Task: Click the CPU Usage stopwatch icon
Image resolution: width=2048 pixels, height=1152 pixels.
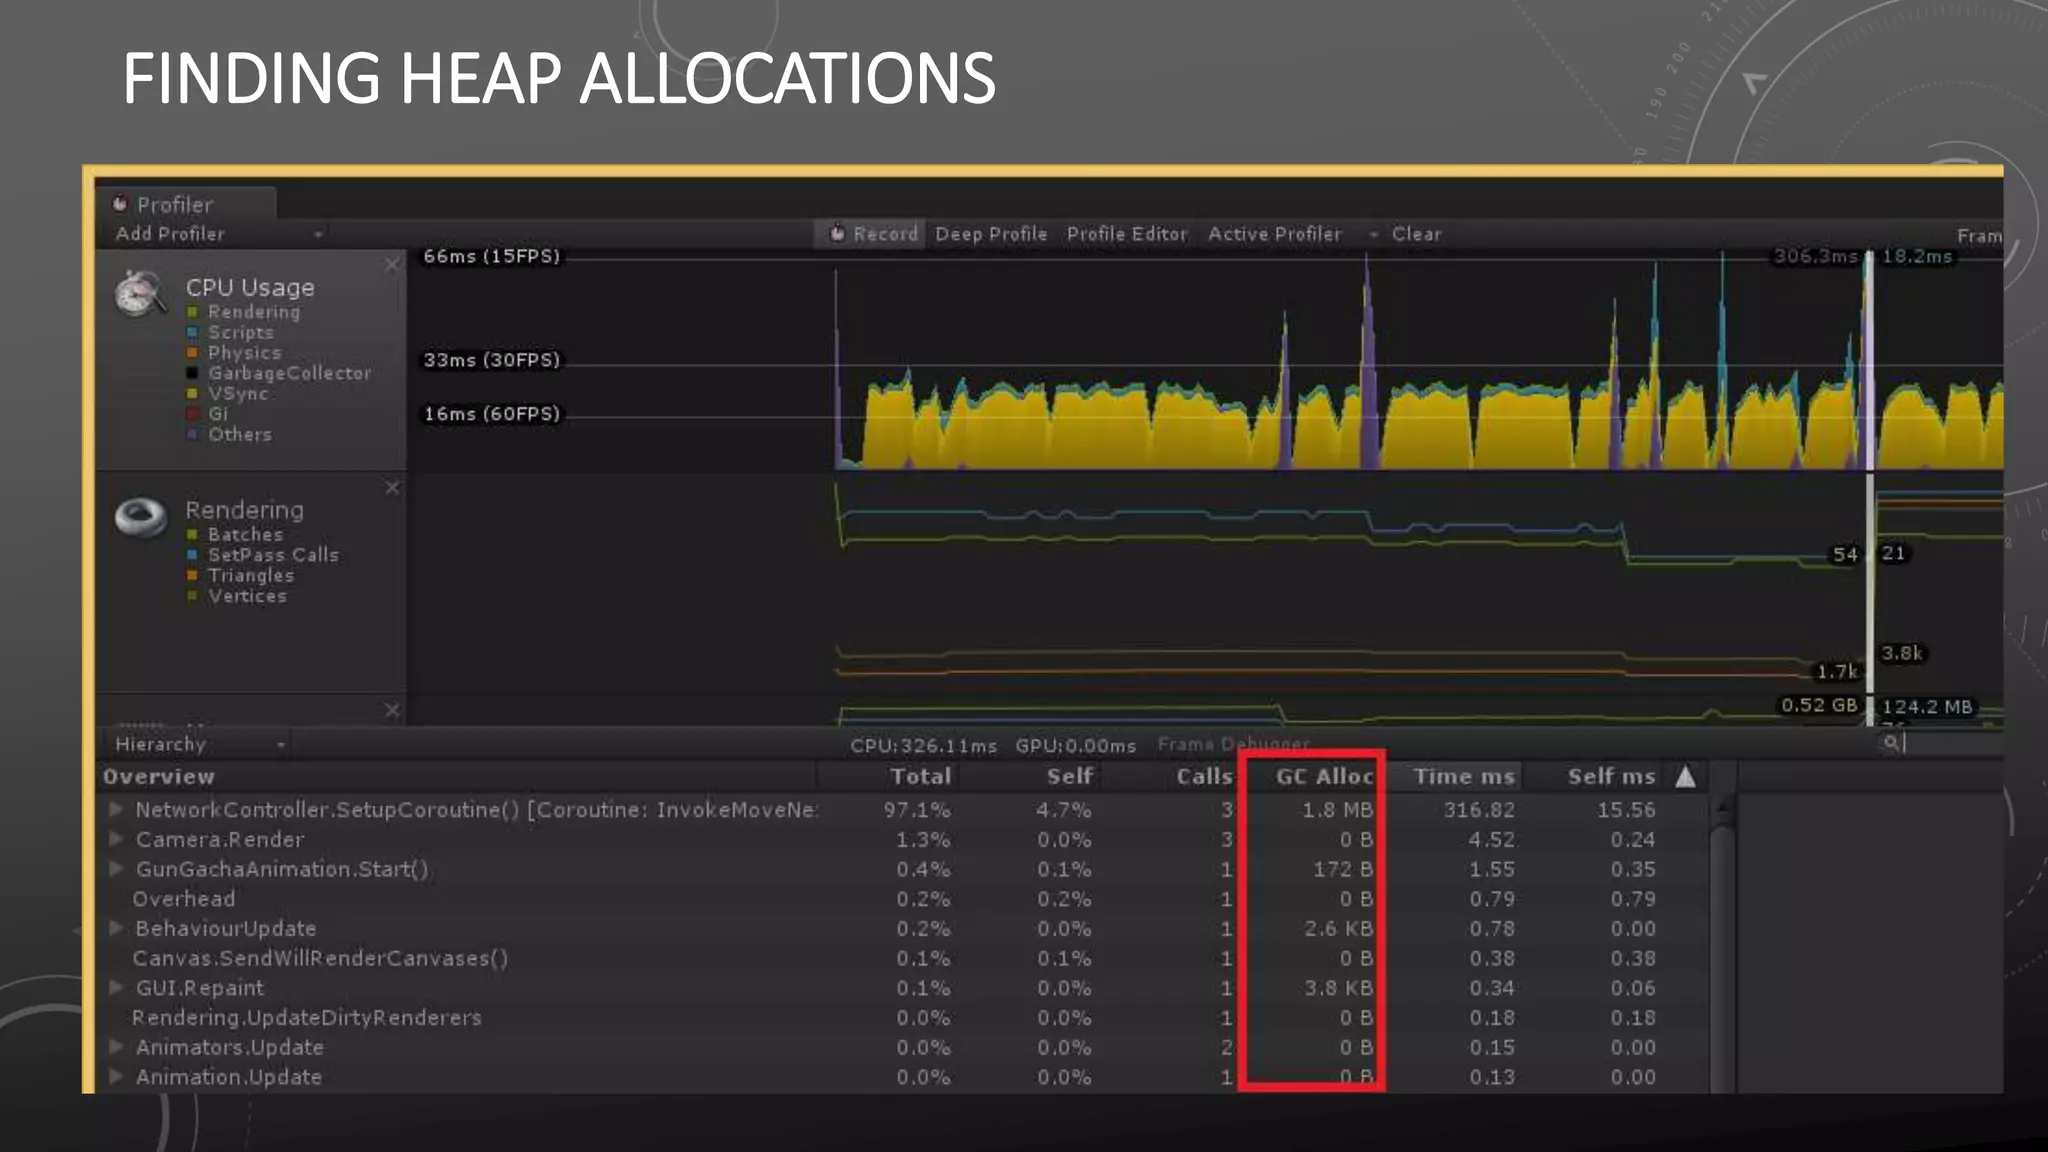Action: [x=139, y=293]
